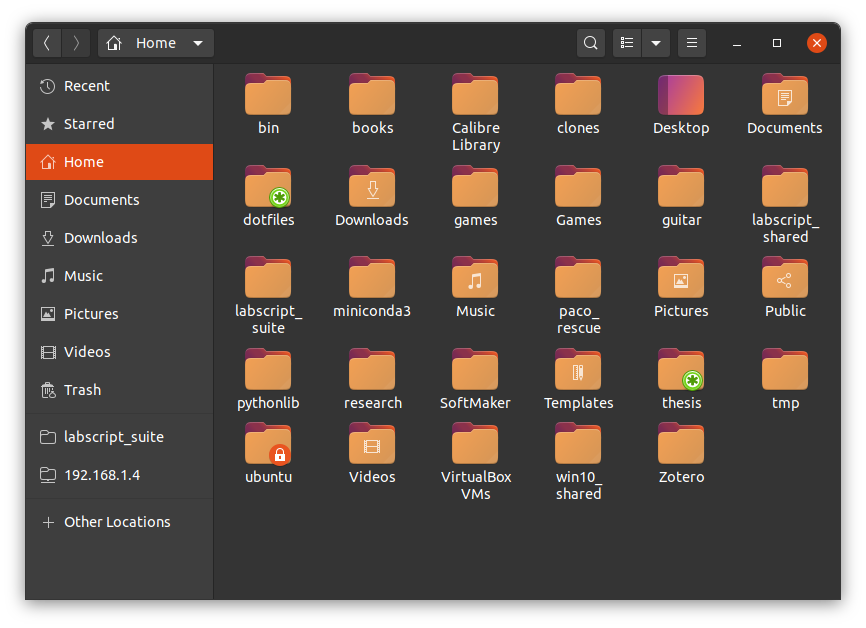Open labscript_suite bookmark in sidebar
This screenshot has width=866, height=628.
pyautogui.click(x=119, y=437)
